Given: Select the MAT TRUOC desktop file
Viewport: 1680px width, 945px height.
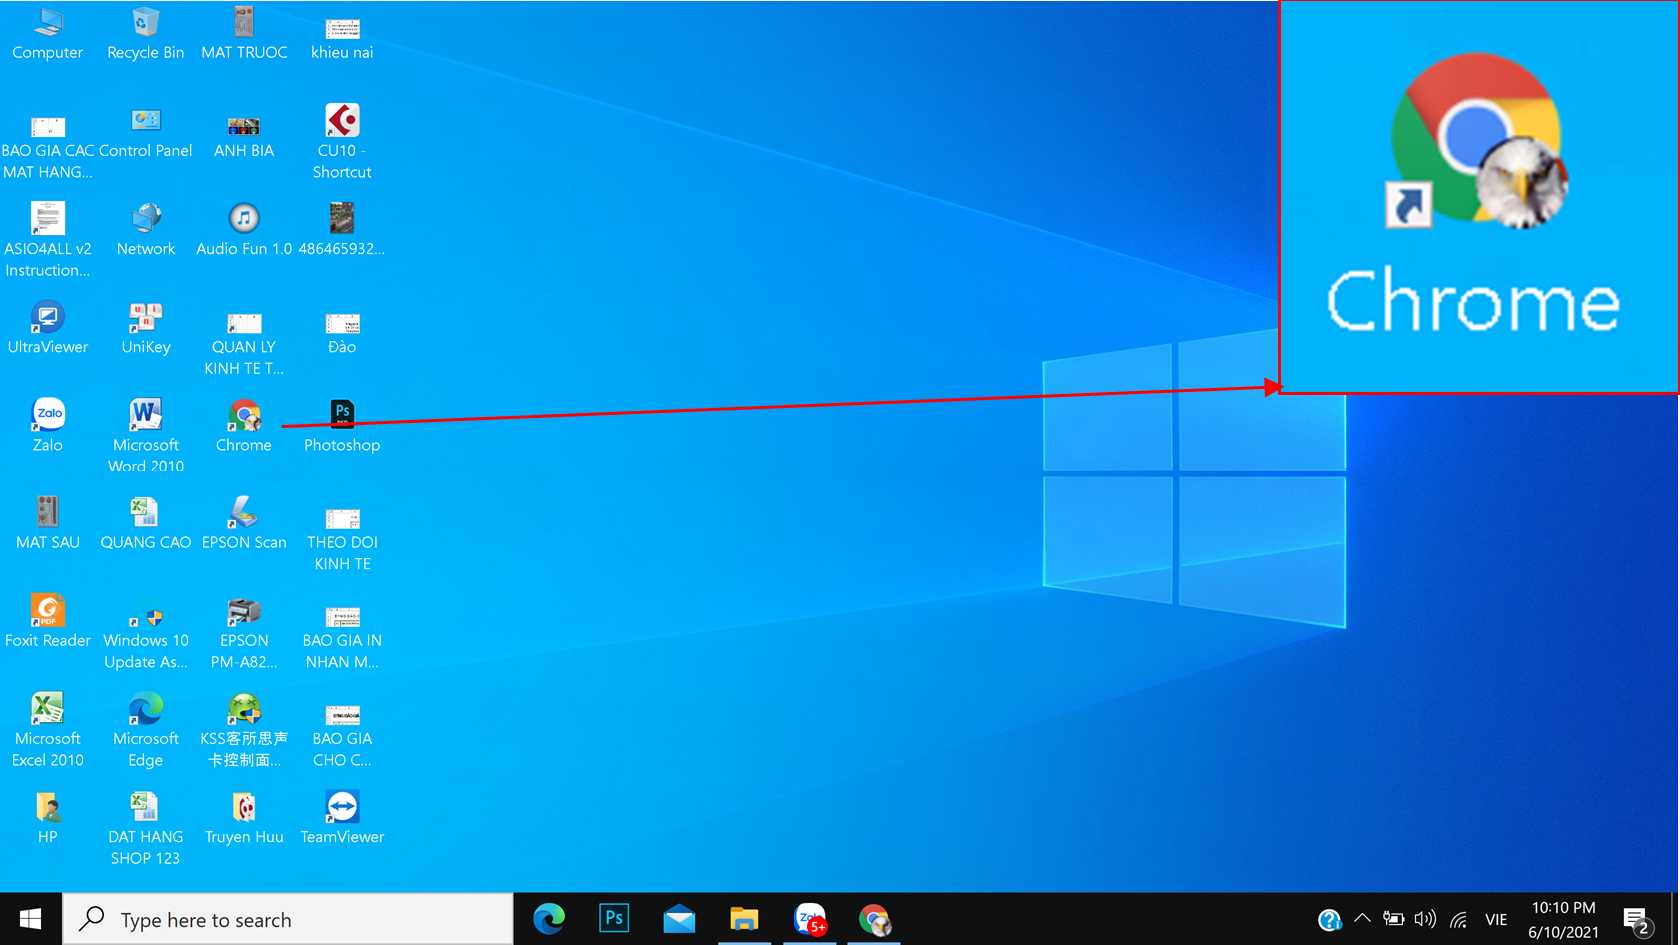Looking at the screenshot, I should (x=244, y=33).
